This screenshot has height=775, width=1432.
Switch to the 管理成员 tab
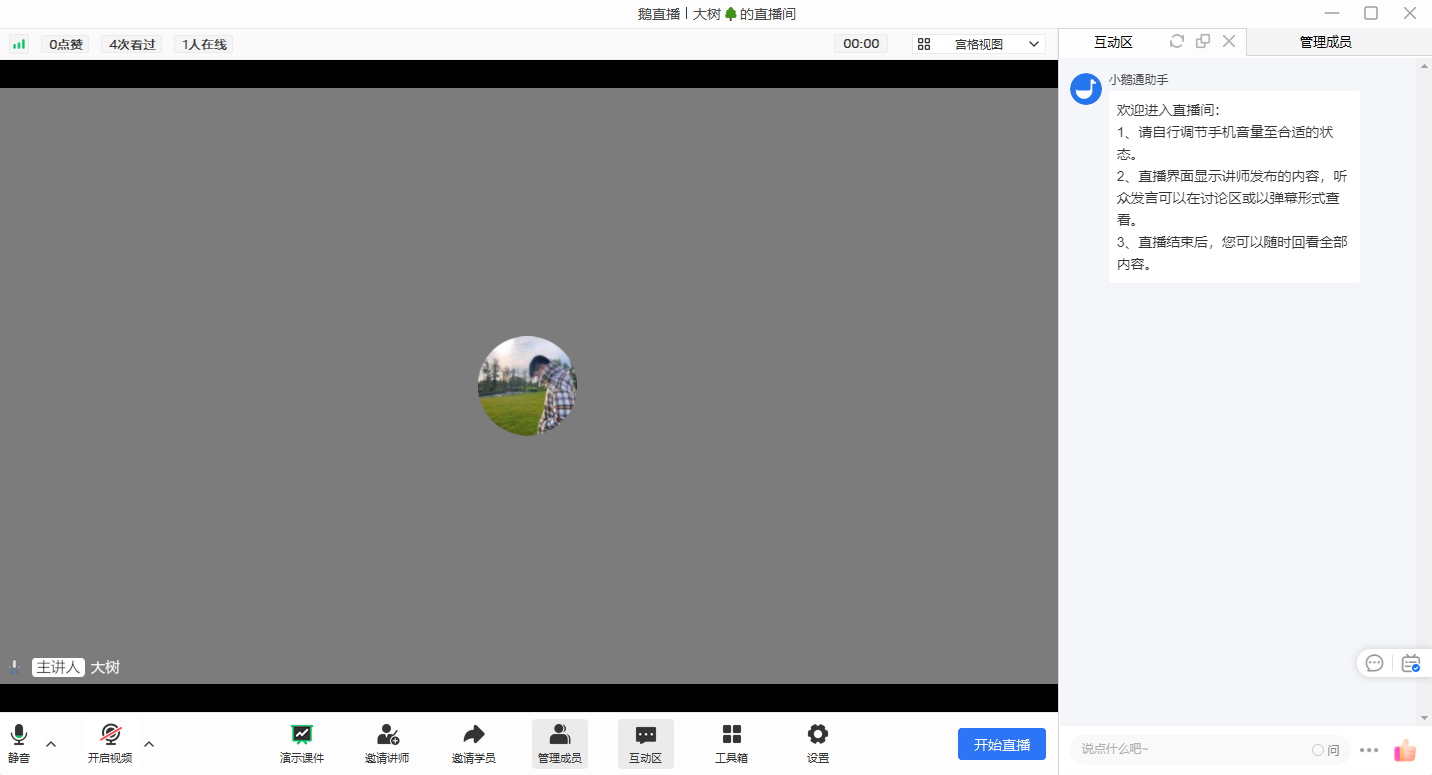1326,42
